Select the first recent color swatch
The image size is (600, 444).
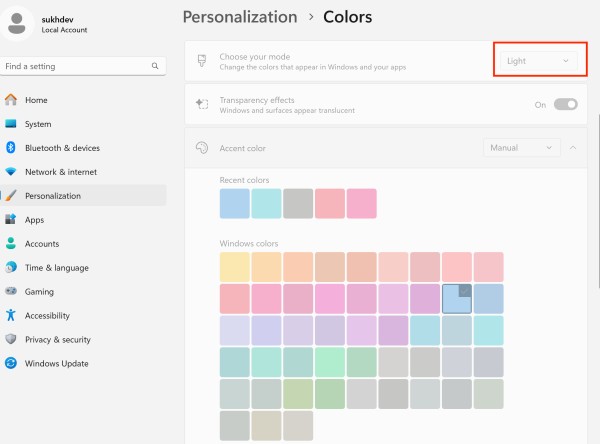[x=234, y=203]
